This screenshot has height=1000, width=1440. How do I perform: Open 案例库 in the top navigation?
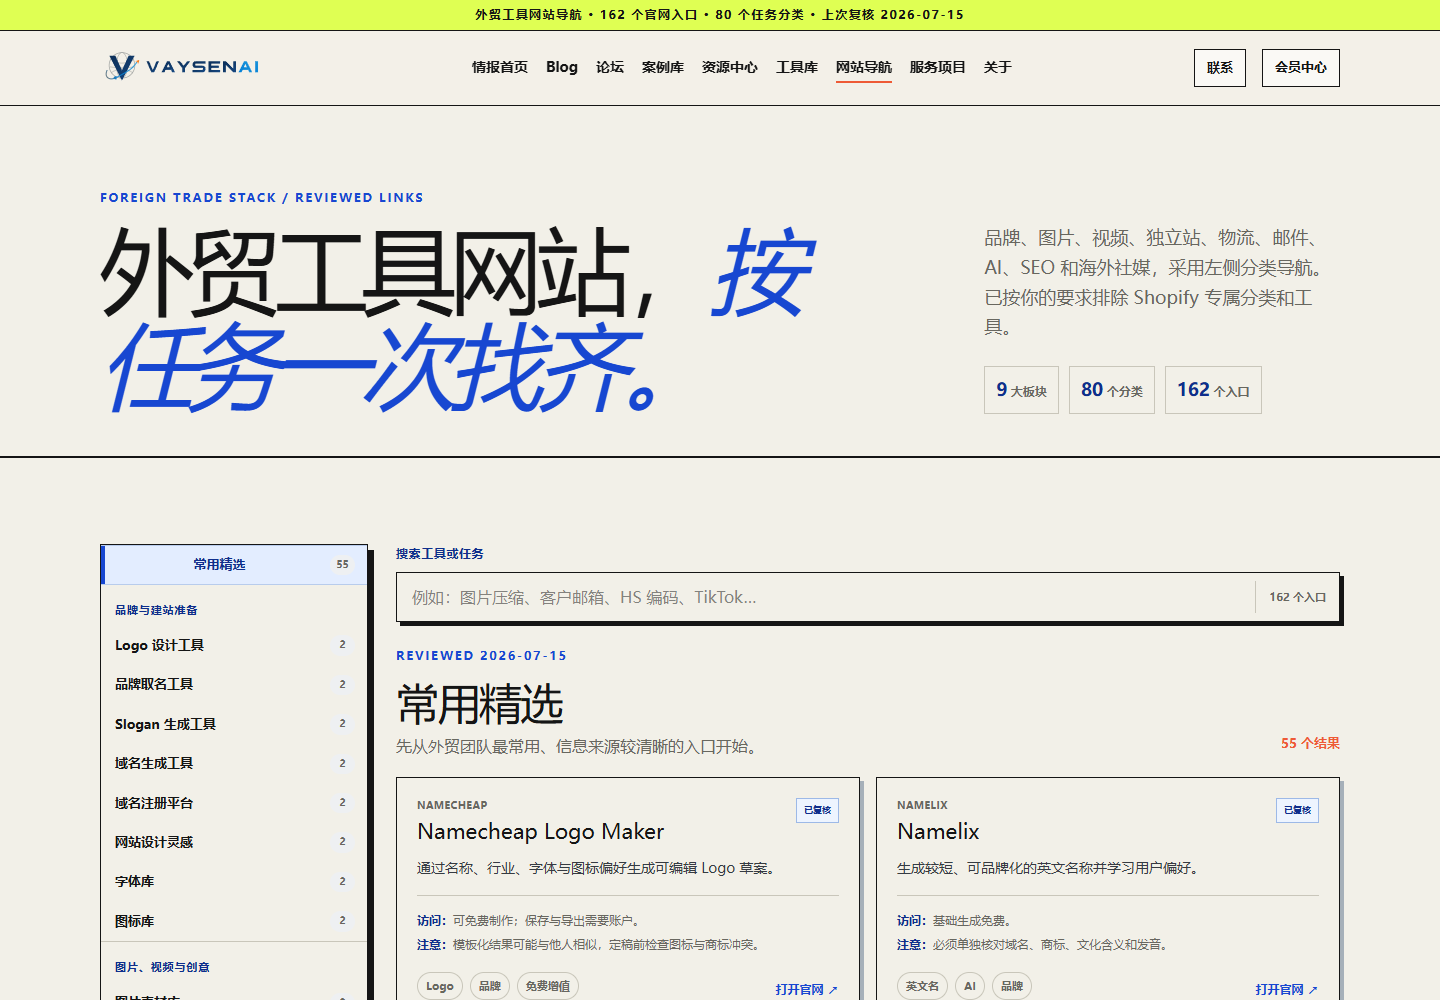pos(663,67)
